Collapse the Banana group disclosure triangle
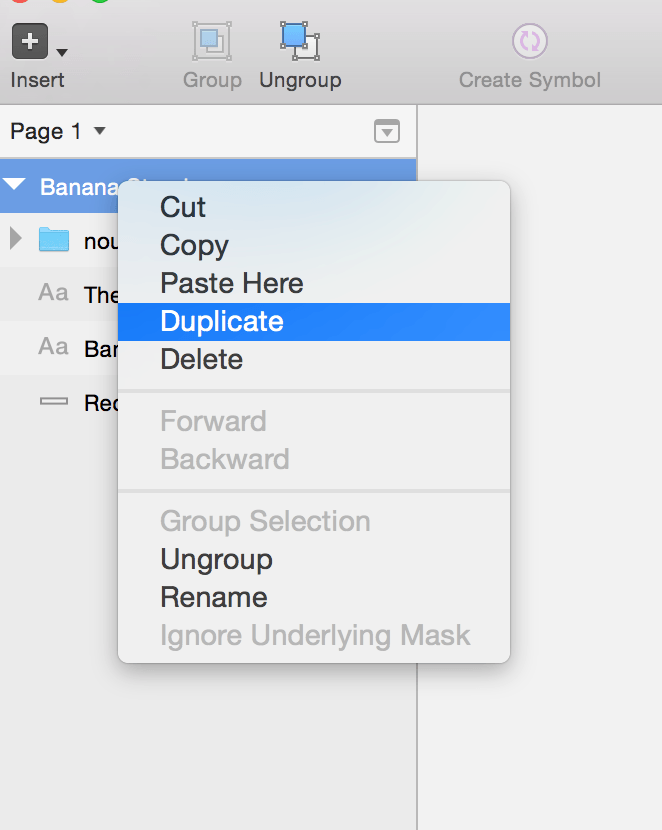Image resolution: width=662 pixels, height=830 pixels. [x=14, y=186]
